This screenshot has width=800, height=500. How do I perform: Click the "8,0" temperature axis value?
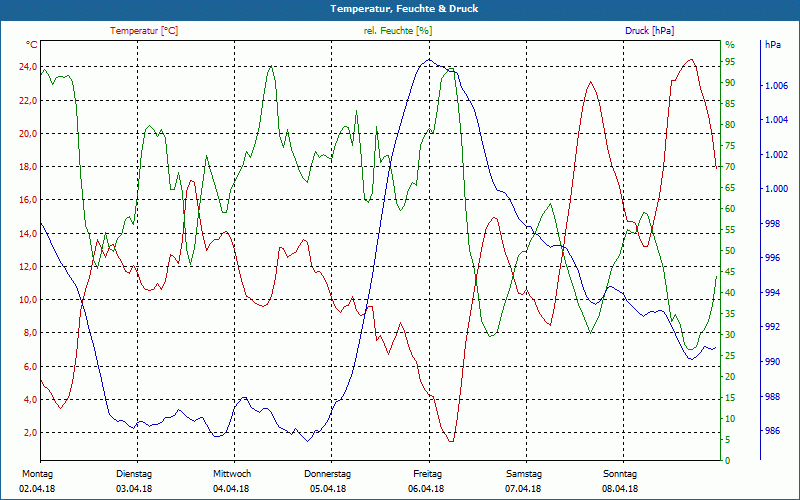(31, 333)
